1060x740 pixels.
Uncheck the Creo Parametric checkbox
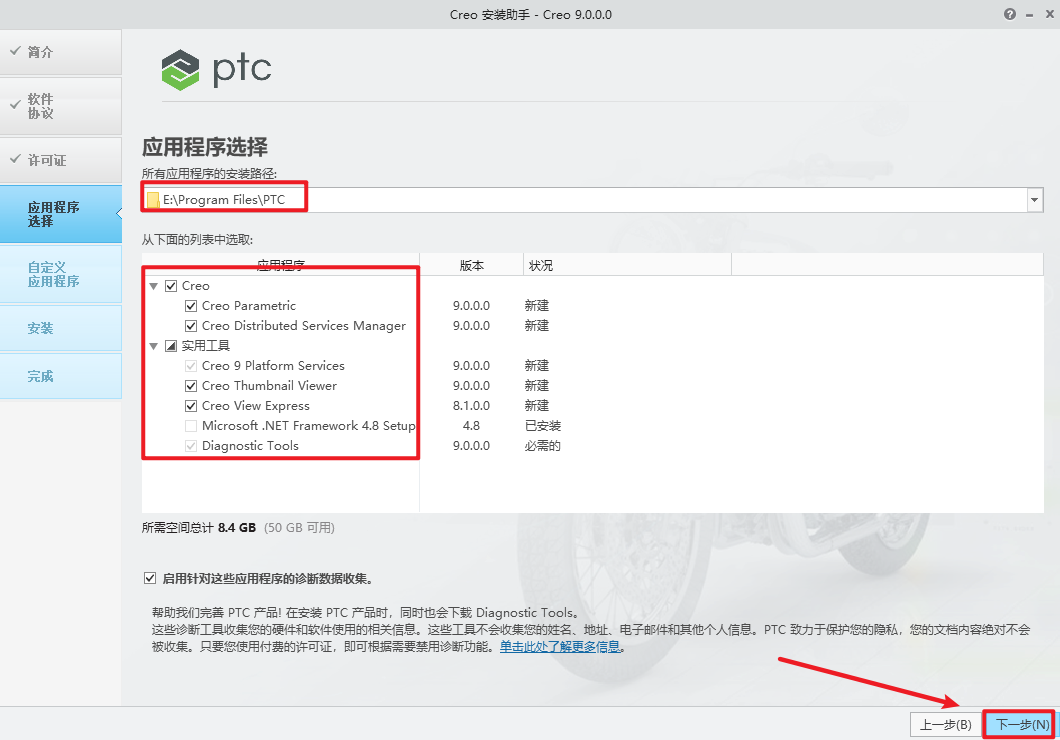click(190, 306)
